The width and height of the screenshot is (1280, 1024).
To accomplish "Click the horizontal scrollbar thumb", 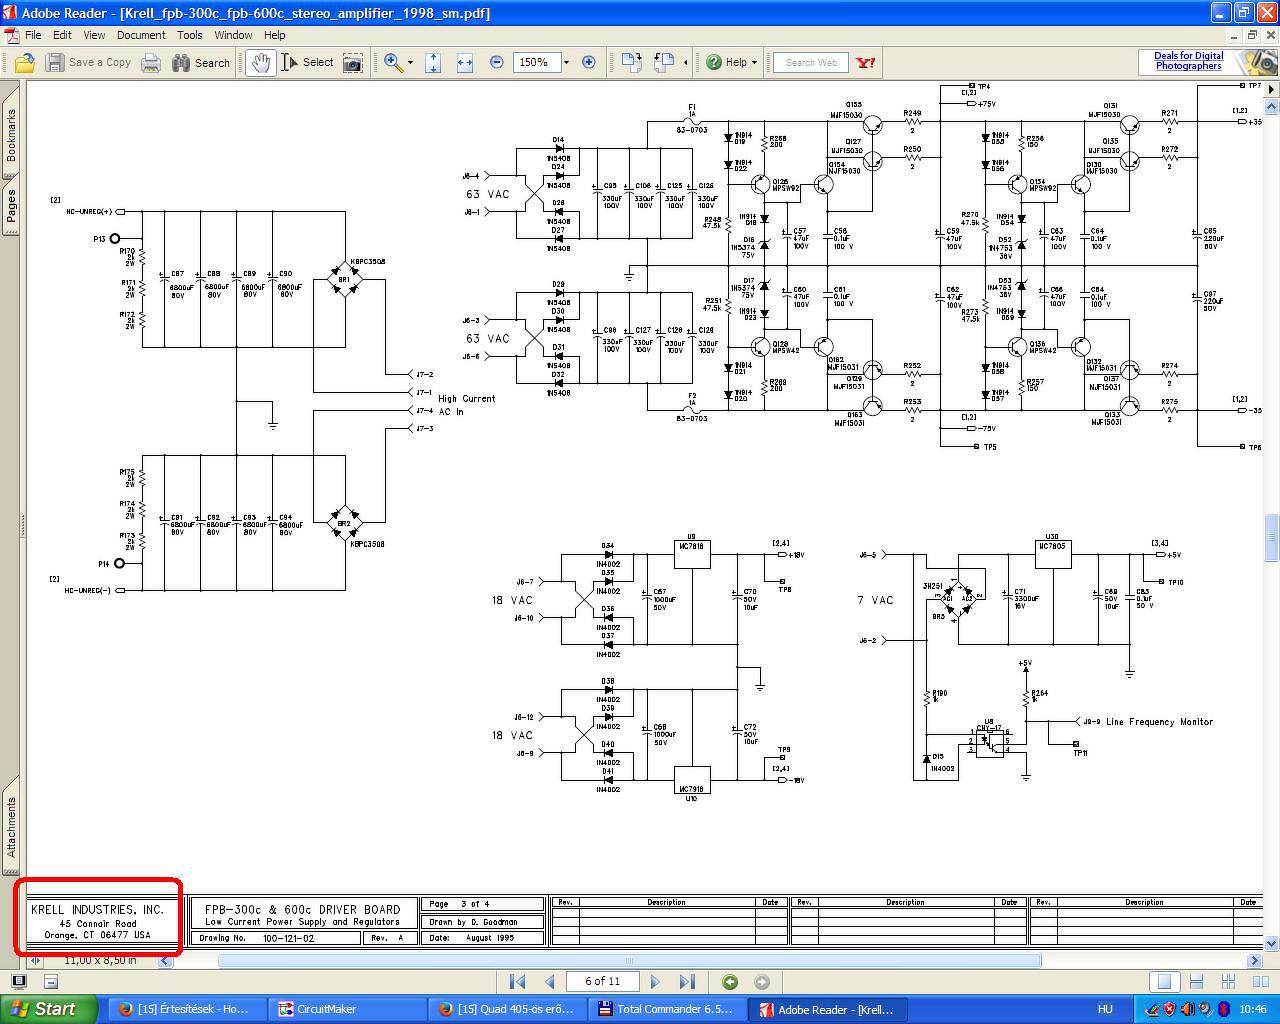I will 629,960.
